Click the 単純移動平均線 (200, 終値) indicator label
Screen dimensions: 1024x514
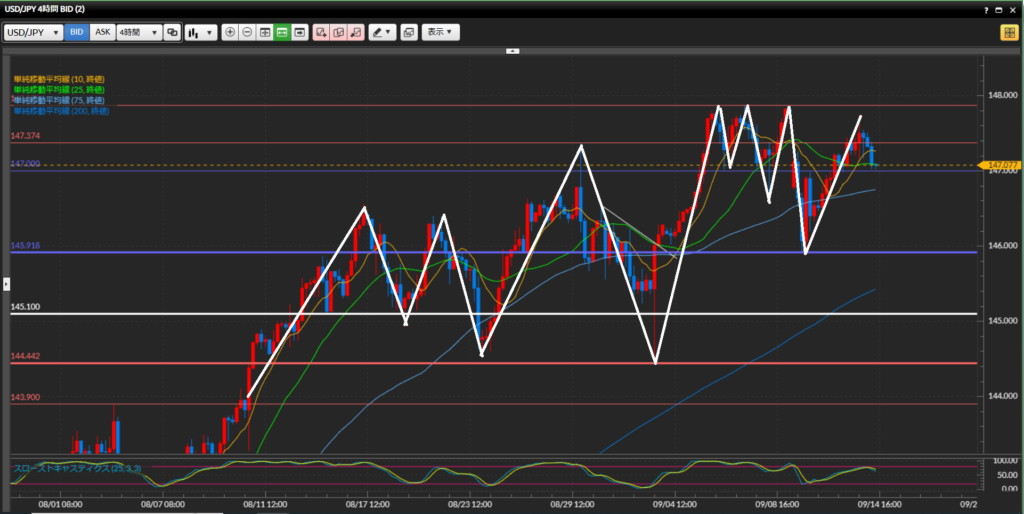click(60, 110)
